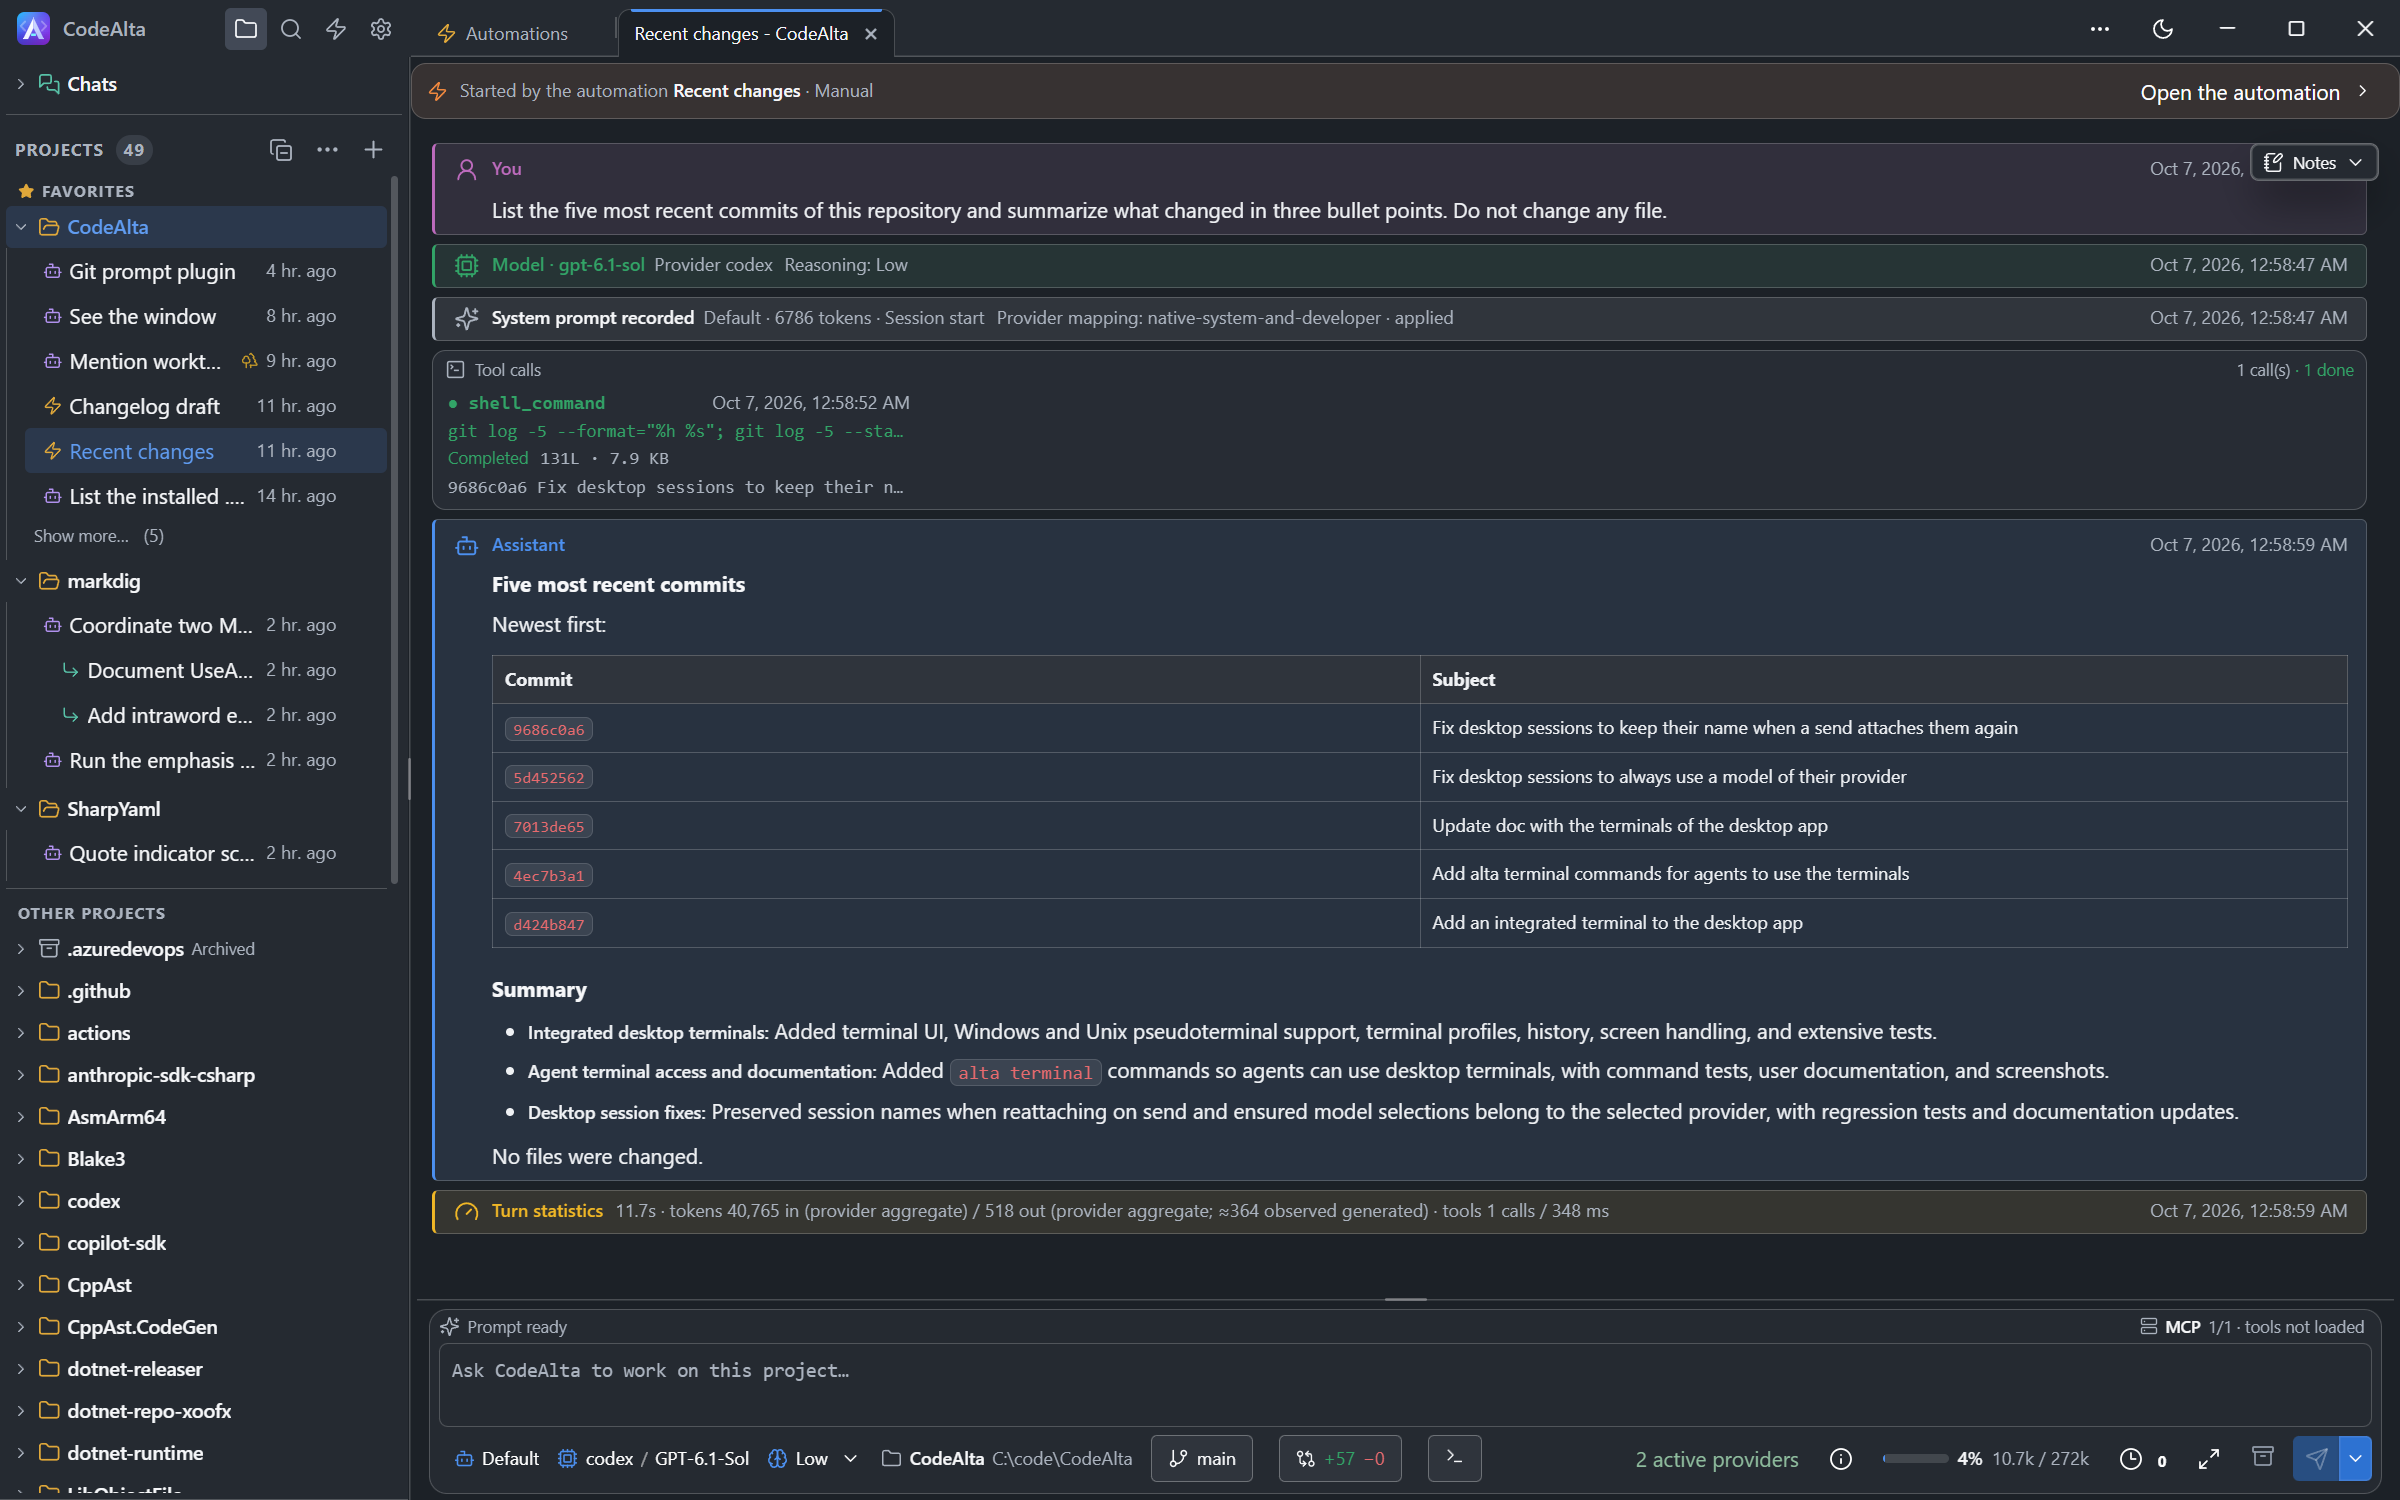Image resolution: width=2400 pixels, height=1500 pixels.
Task: Open the title bar more options ellipsis
Action: (x=2099, y=29)
